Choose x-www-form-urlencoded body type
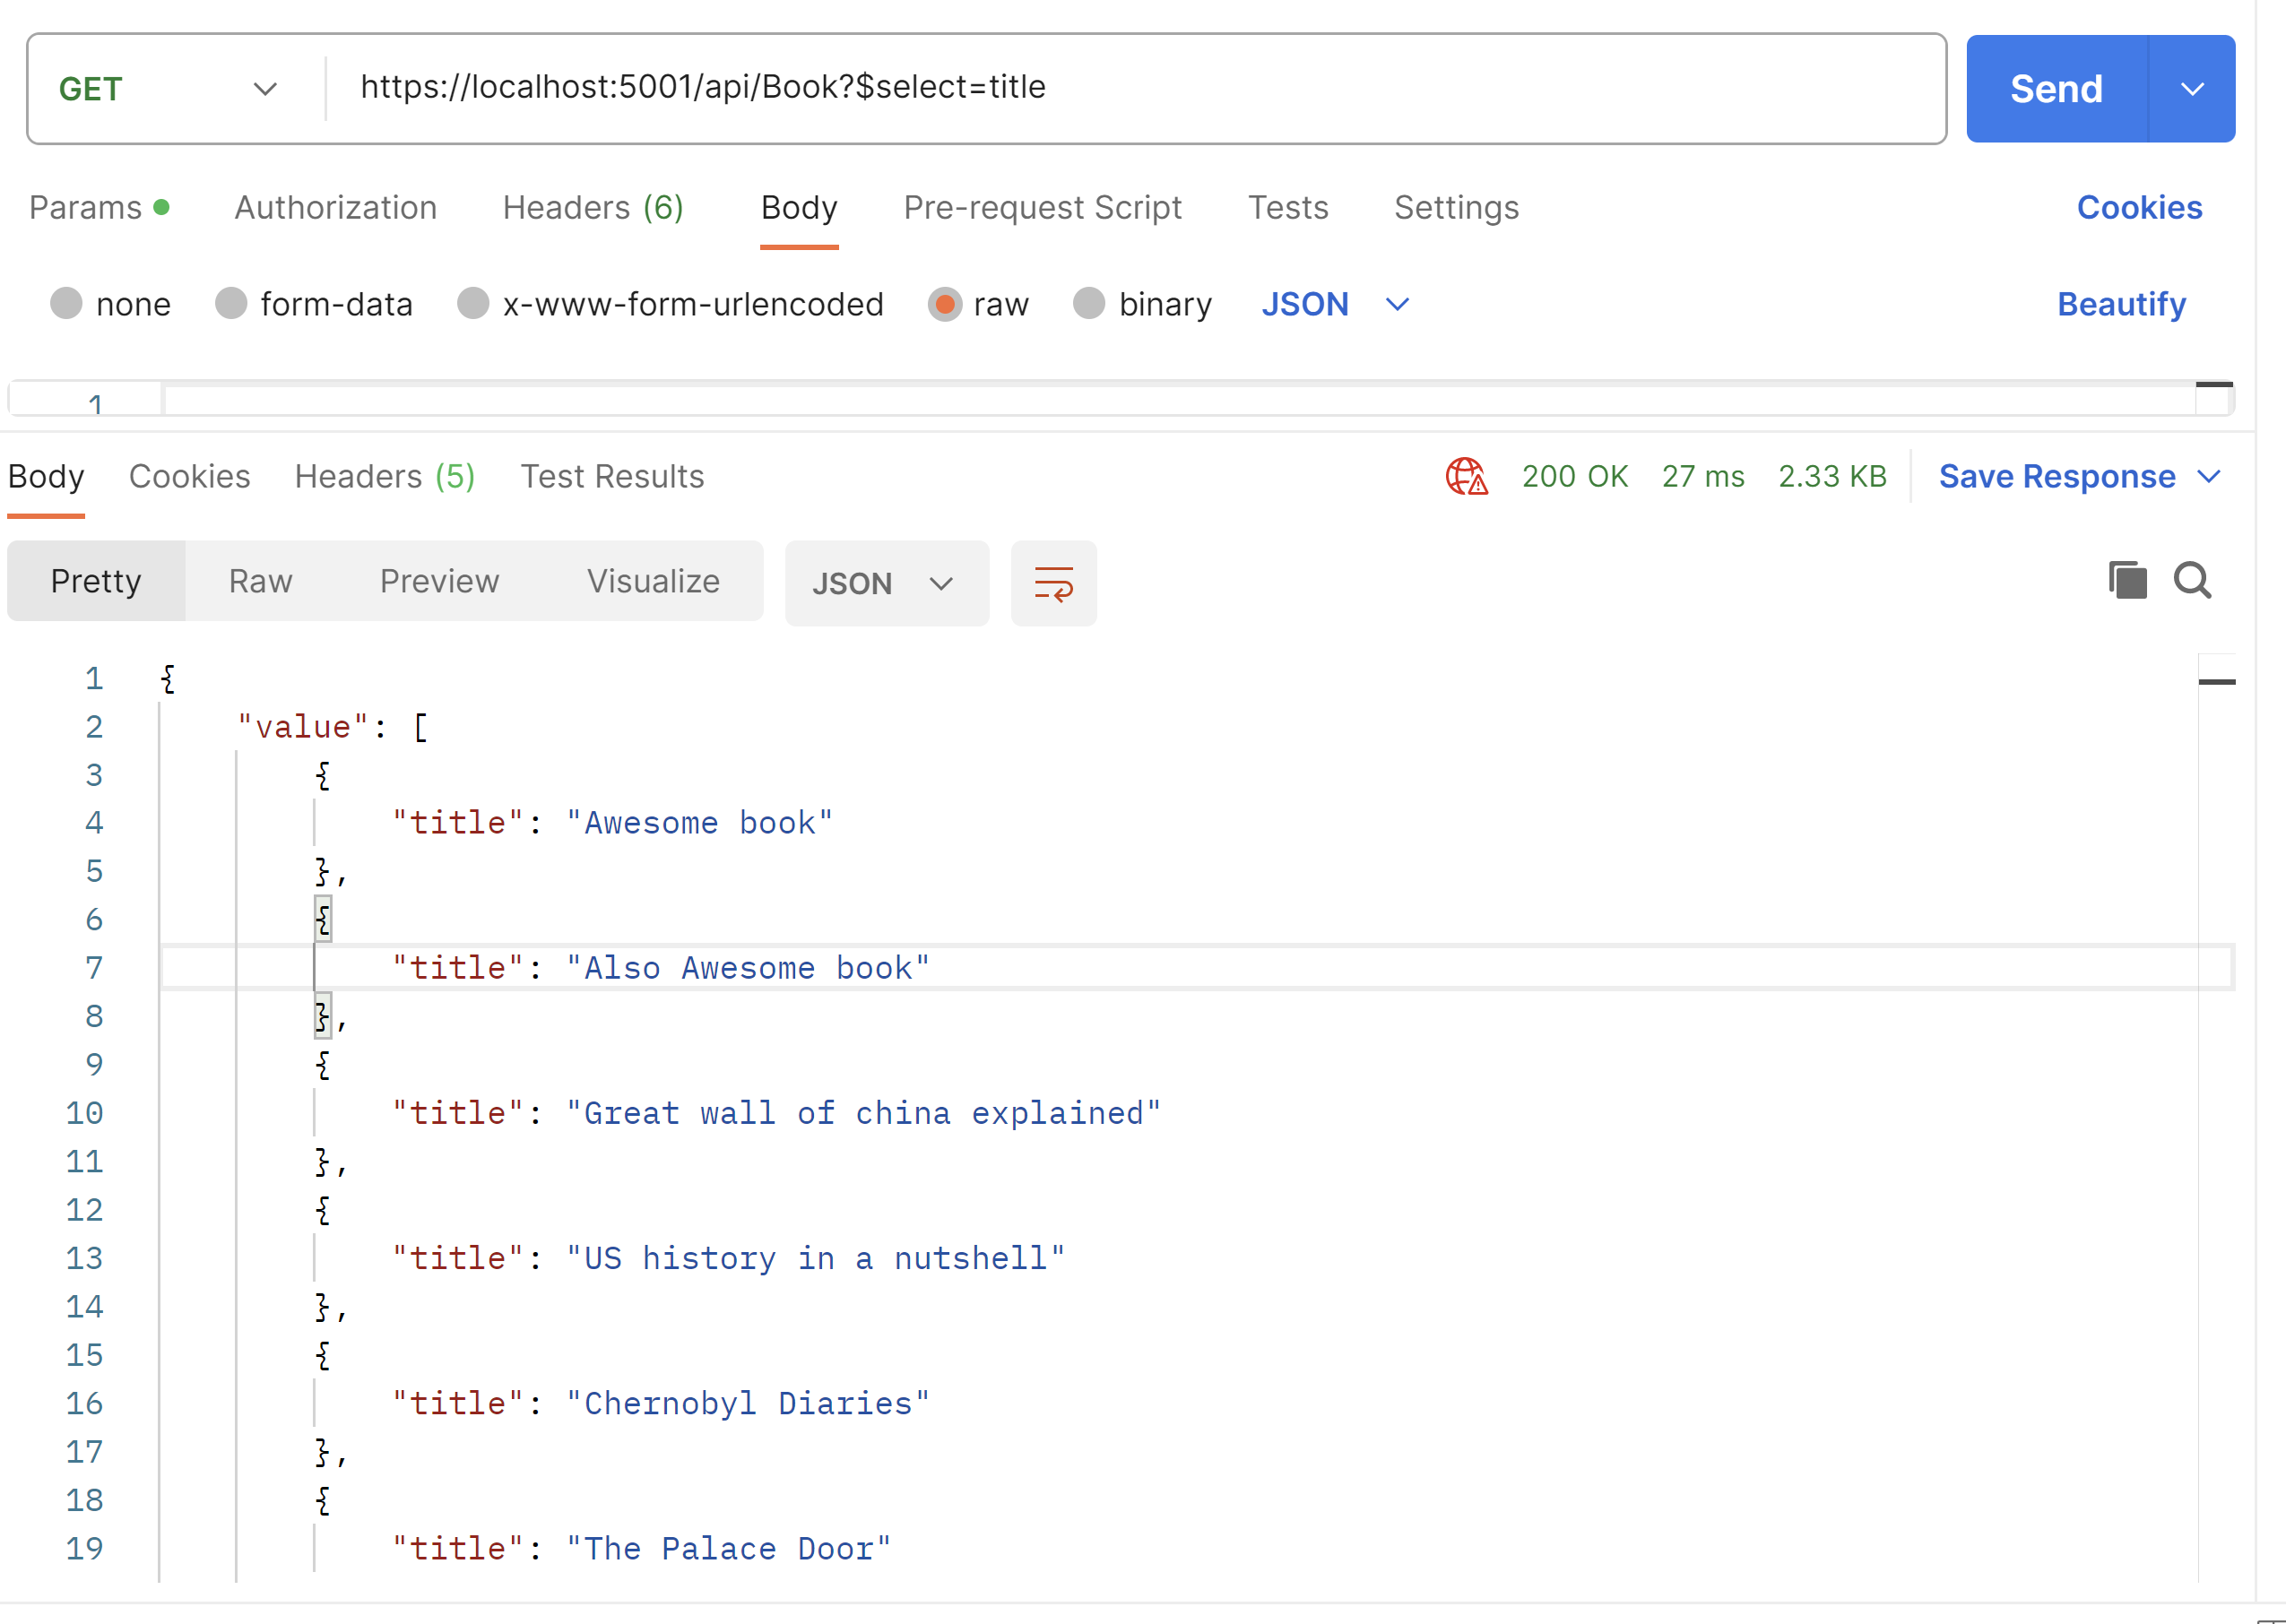This screenshot has height=1624, width=2286. pyautogui.click(x=472, y=304)
